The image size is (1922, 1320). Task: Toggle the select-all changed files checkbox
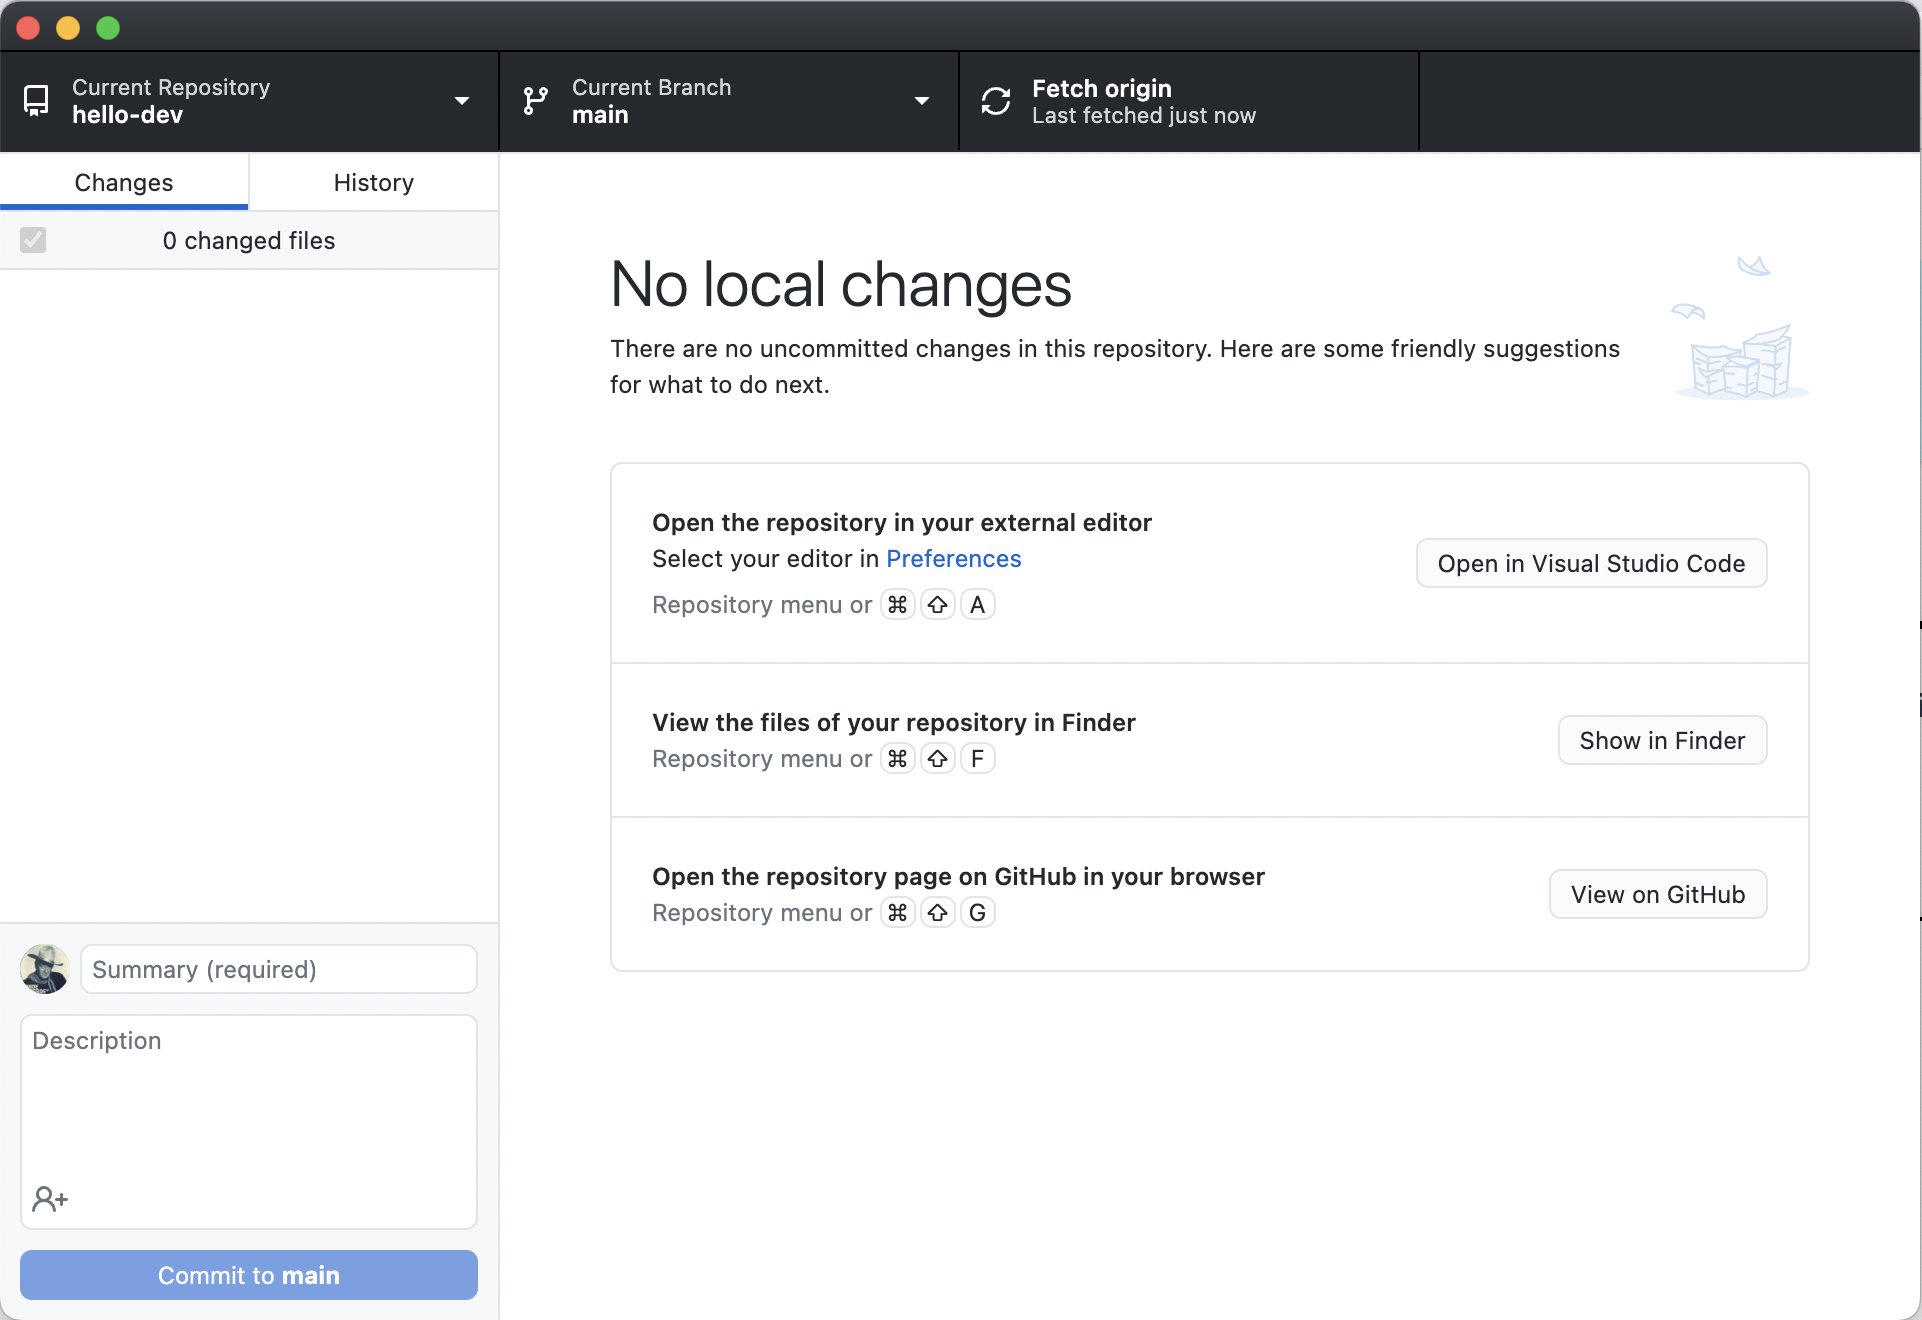(x=33, y=240)
